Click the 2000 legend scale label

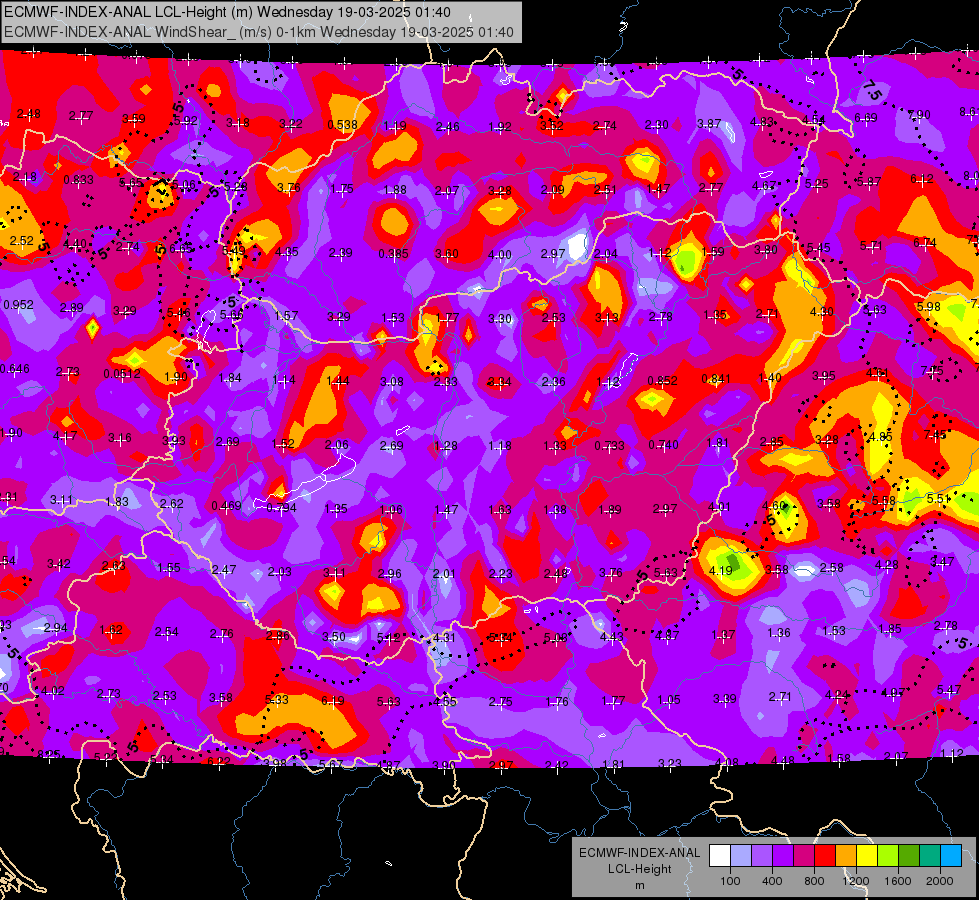tap(940, 881)
